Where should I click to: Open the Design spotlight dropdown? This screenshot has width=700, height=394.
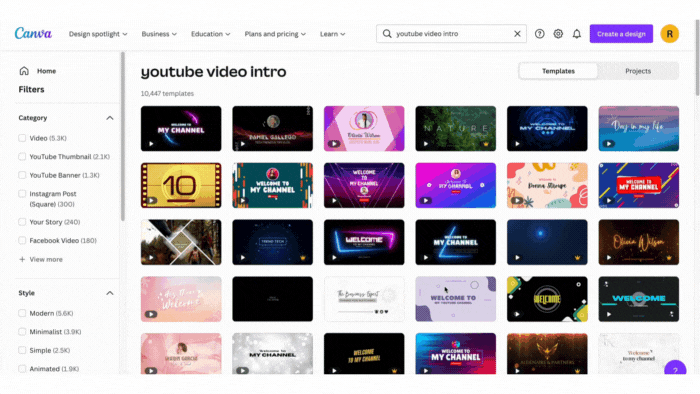[98, 34]
